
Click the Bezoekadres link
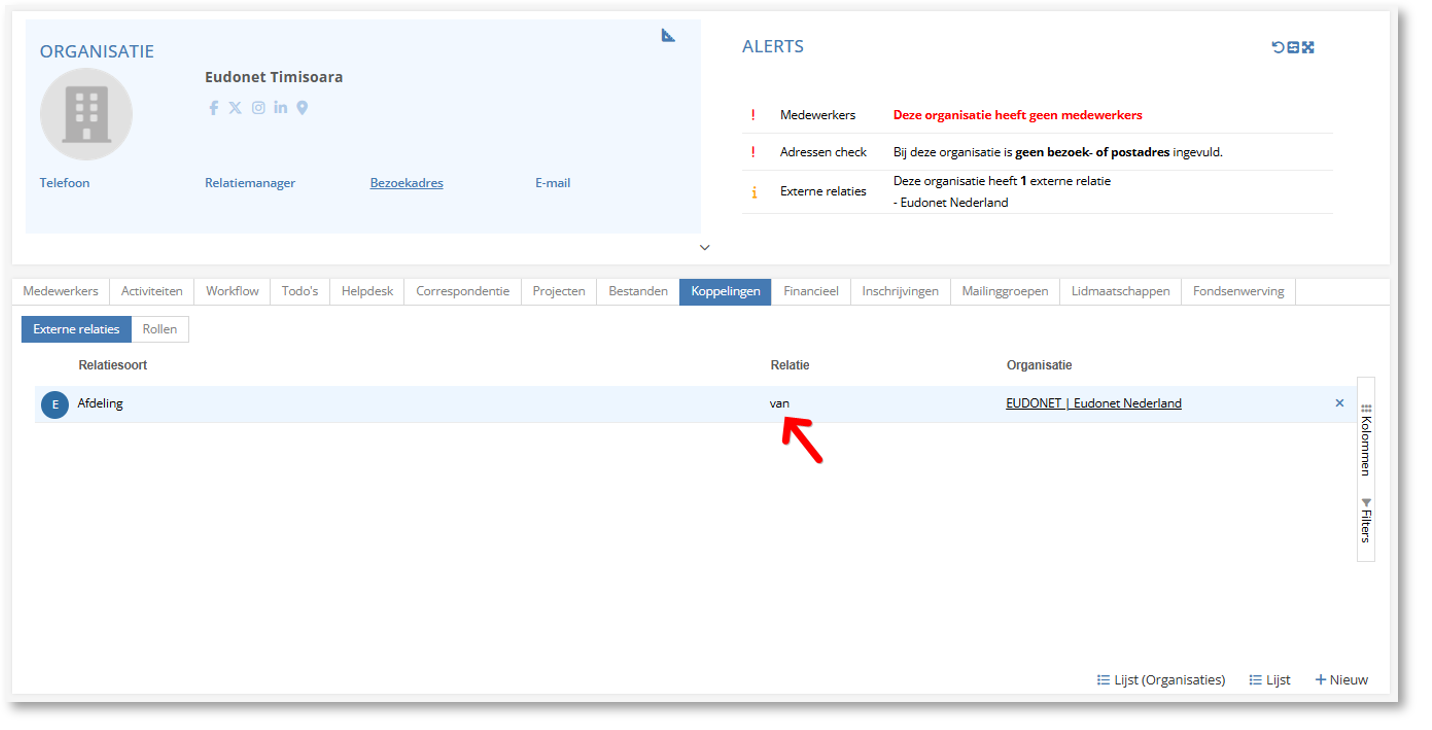[406, 183]
